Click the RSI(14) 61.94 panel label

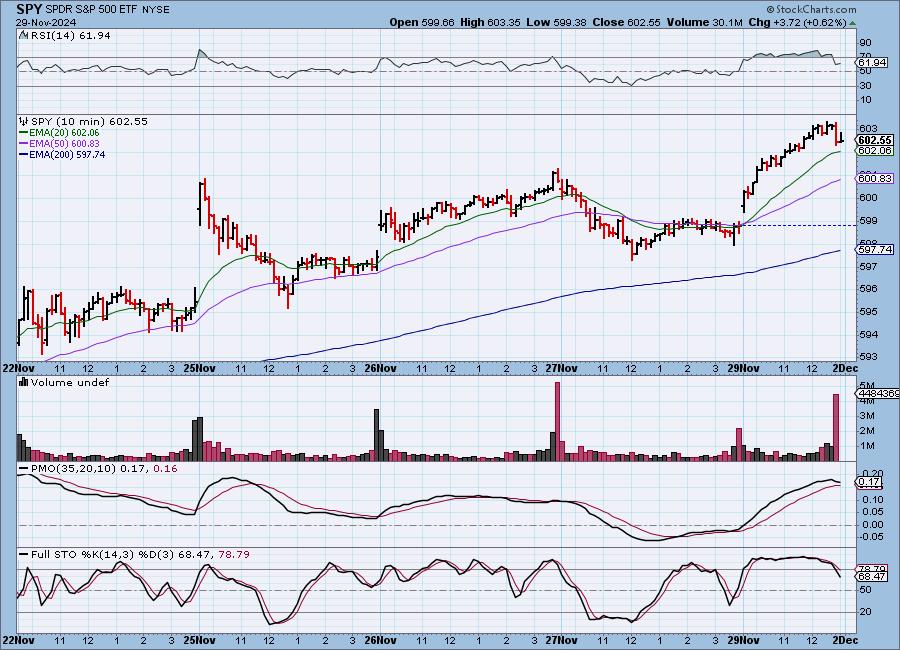click(x=70, y=35)
